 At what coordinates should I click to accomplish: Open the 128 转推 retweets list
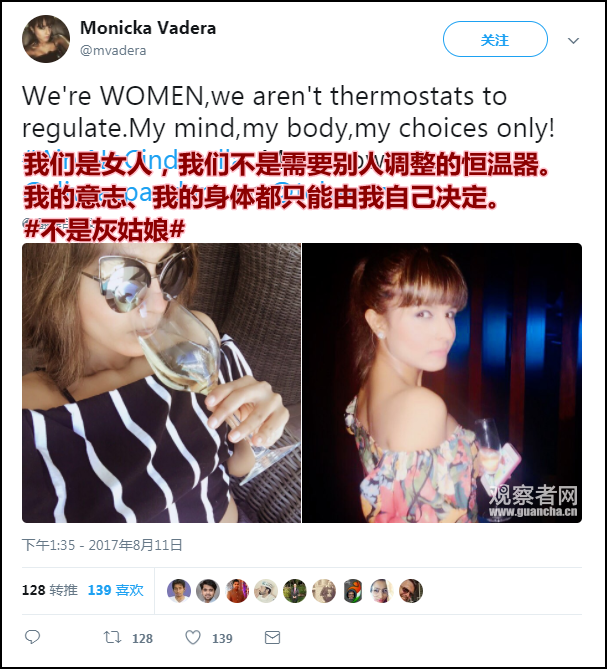tap(50, 590)
